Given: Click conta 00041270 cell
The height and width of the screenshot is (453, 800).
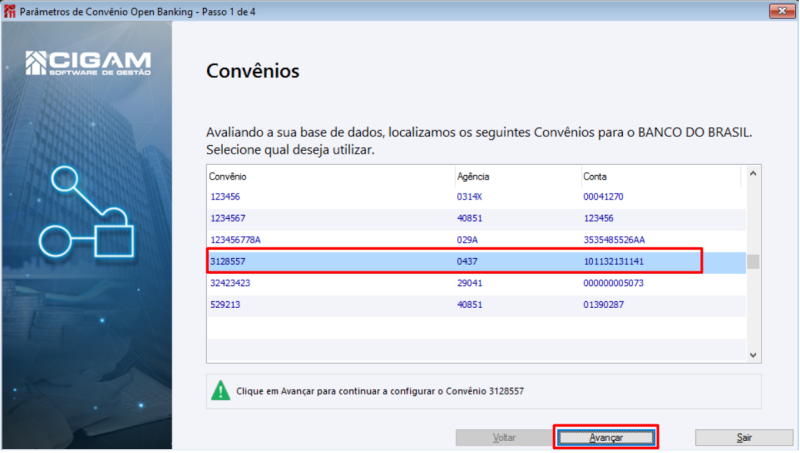Looking at the screenshot, I should pos(603,197).
